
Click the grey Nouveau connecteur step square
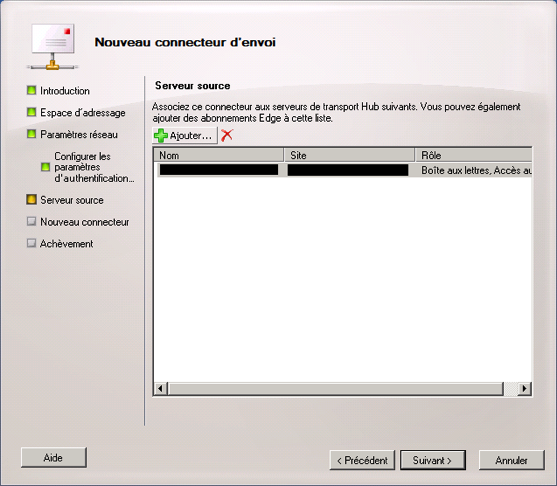pyautogui.click(x=31, y=221)
